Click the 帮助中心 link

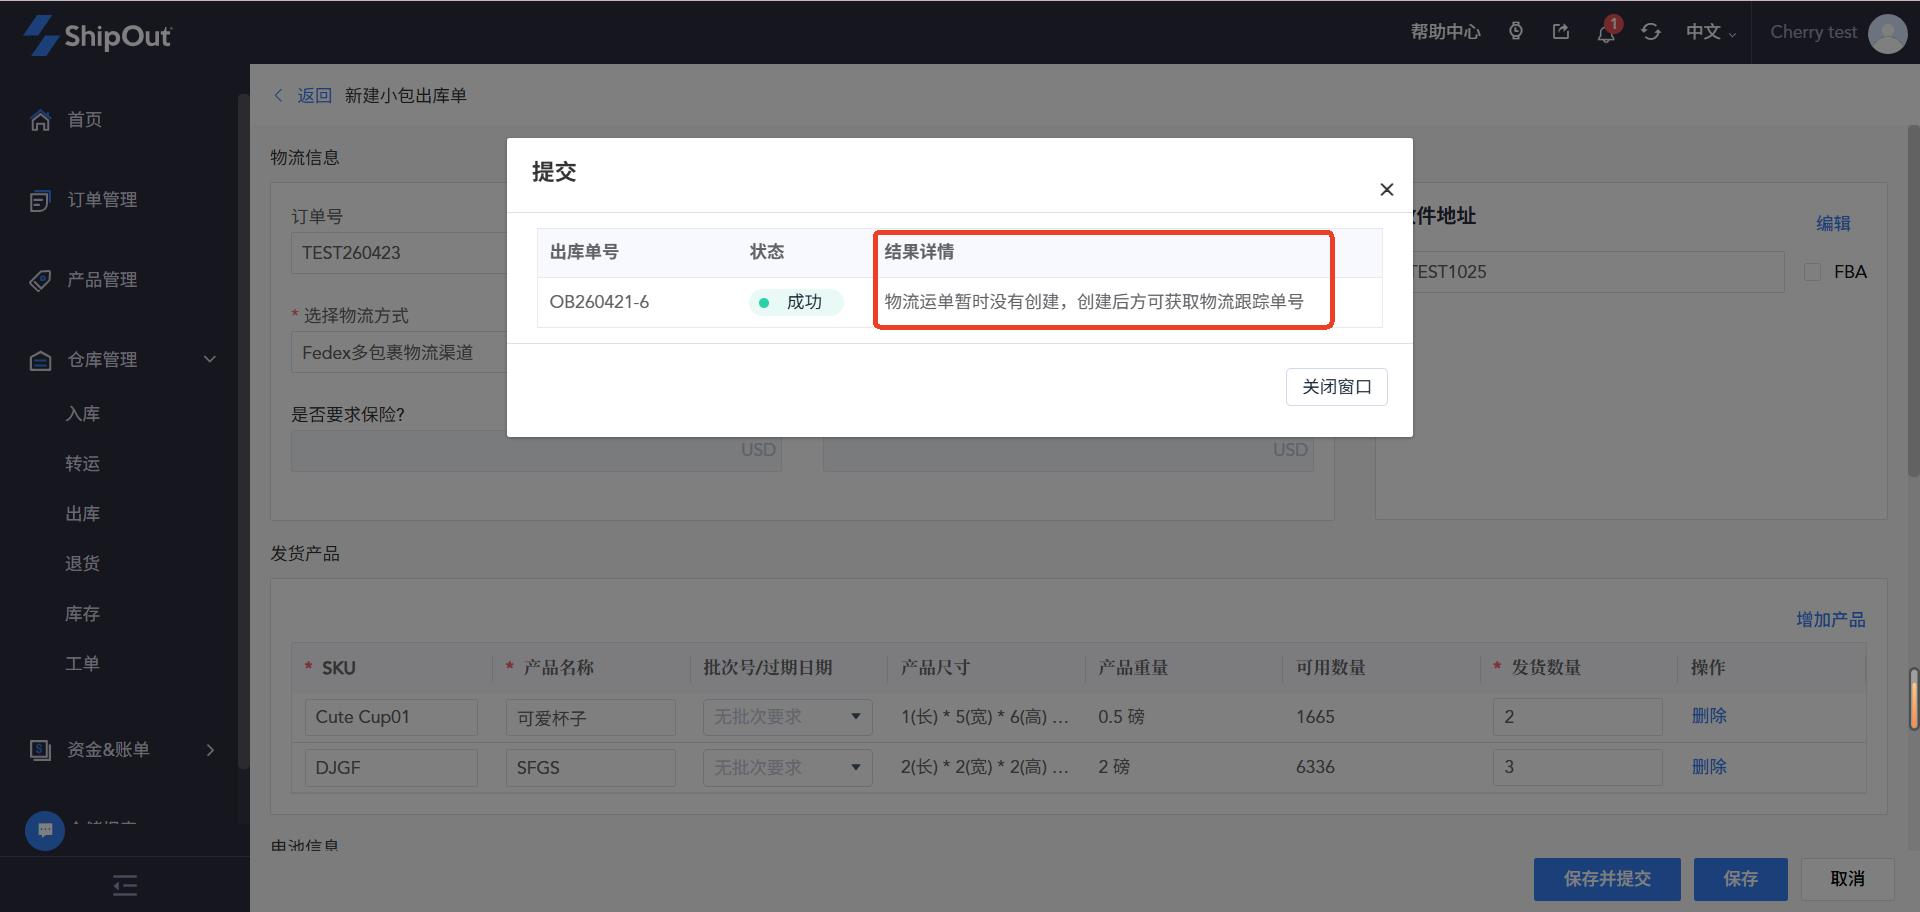[x=1445, y=32]
